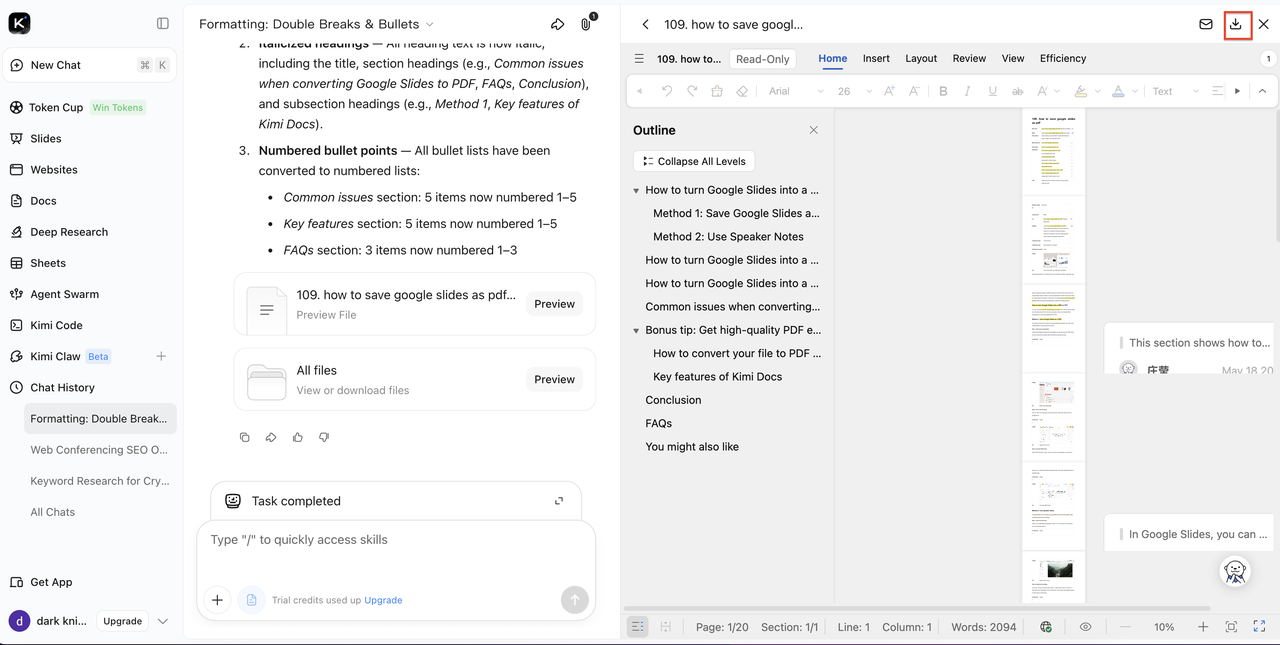Click the share icon below the response
Screen dimensions: 1280x645
pos(271,437)
